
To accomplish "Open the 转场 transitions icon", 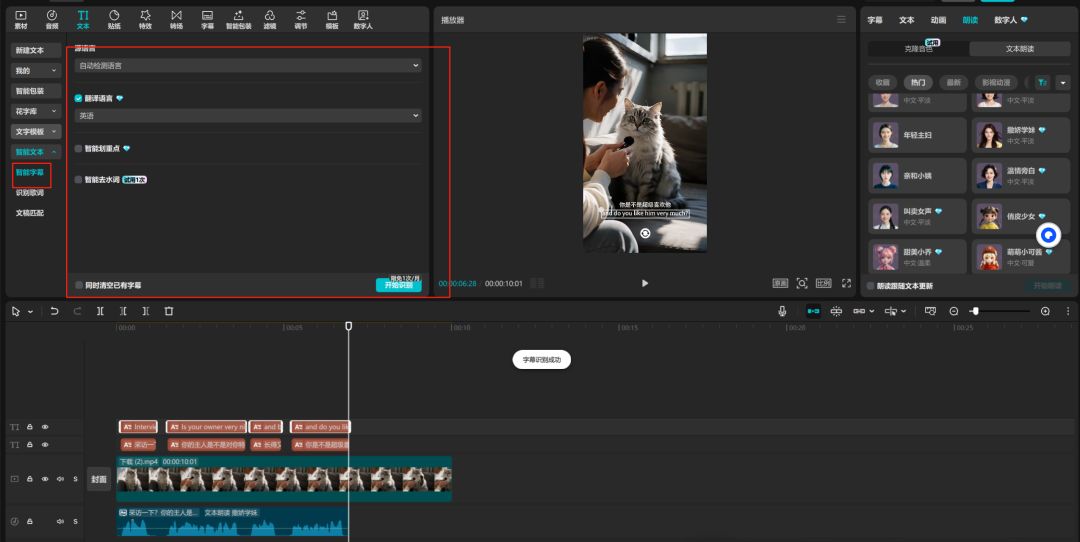I will [176, 19].
